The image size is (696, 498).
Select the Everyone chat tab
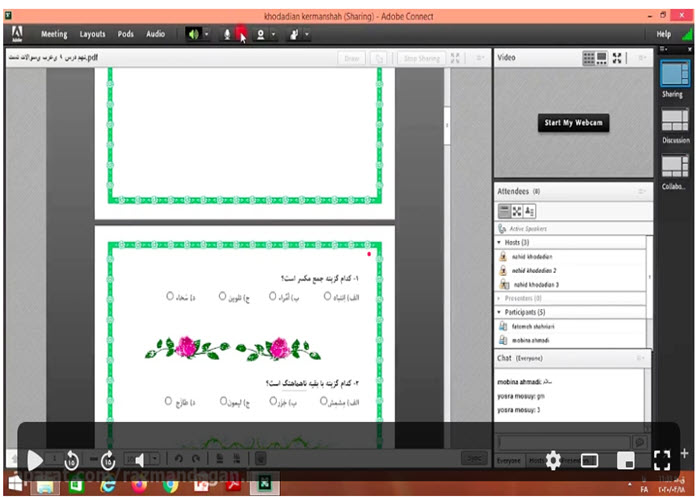(509, 461)
